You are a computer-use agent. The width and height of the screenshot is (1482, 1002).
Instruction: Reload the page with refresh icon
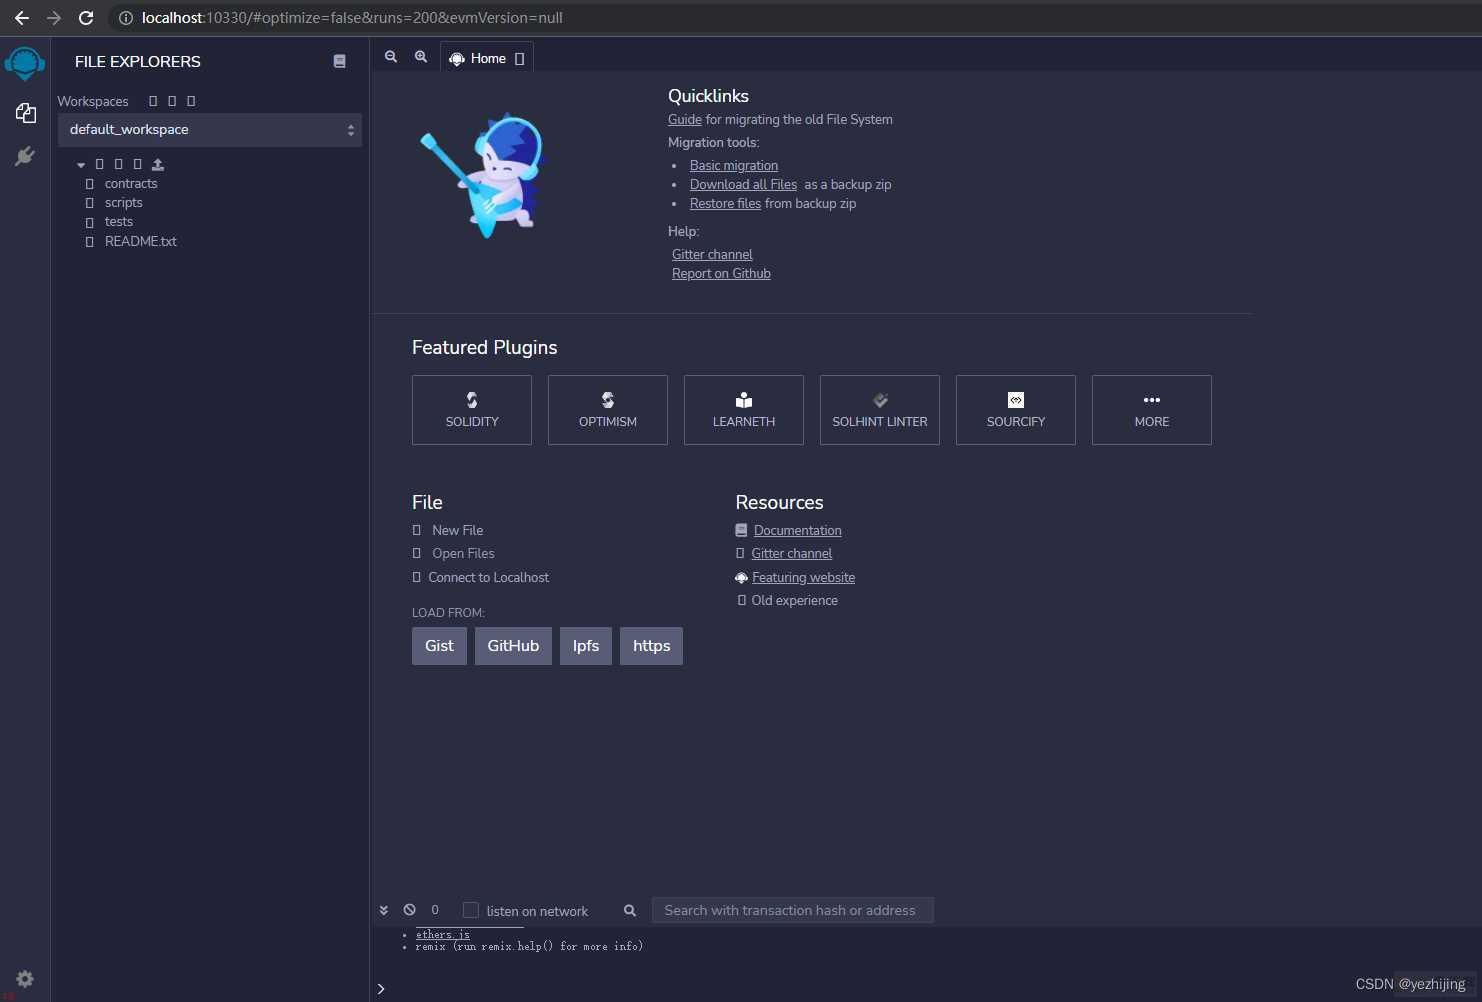[86, 18]
